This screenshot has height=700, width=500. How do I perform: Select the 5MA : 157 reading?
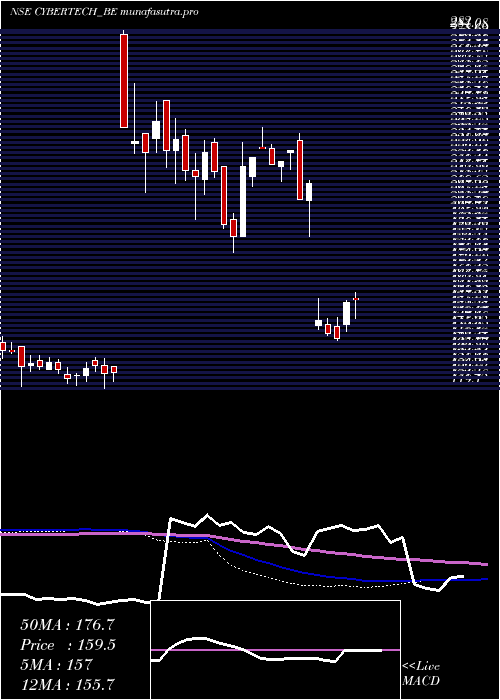pos(56,665)
